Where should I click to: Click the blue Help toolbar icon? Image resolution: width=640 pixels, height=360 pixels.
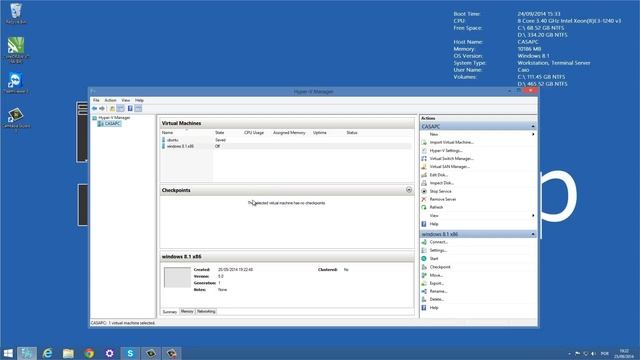(x=130, y=109)
